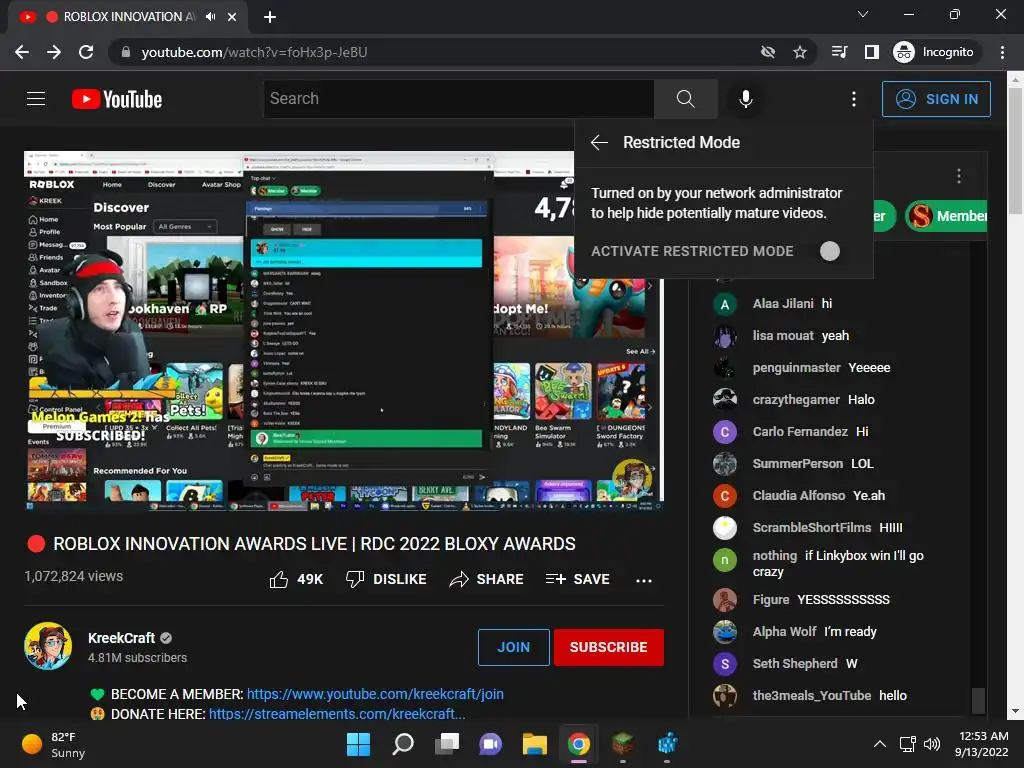Go to the YouTube home logo
Viewport: 1024px width, 768px height.
tap(117, 99)
